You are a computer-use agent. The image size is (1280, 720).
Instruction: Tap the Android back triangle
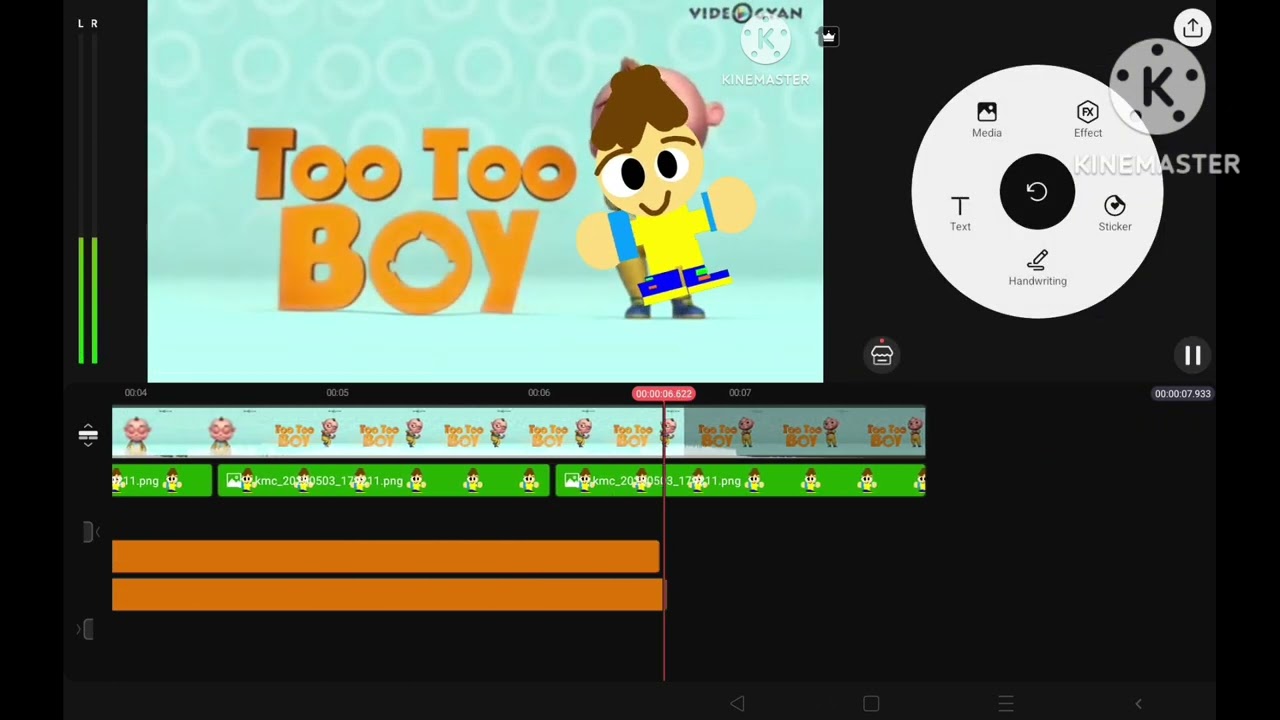pyautogui.click(x=737, y=704)
